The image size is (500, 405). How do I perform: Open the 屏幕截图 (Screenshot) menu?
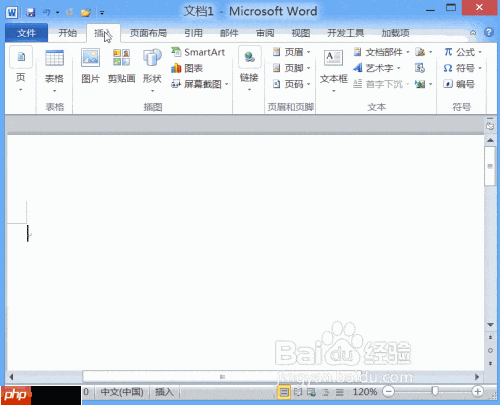point(199,84)
